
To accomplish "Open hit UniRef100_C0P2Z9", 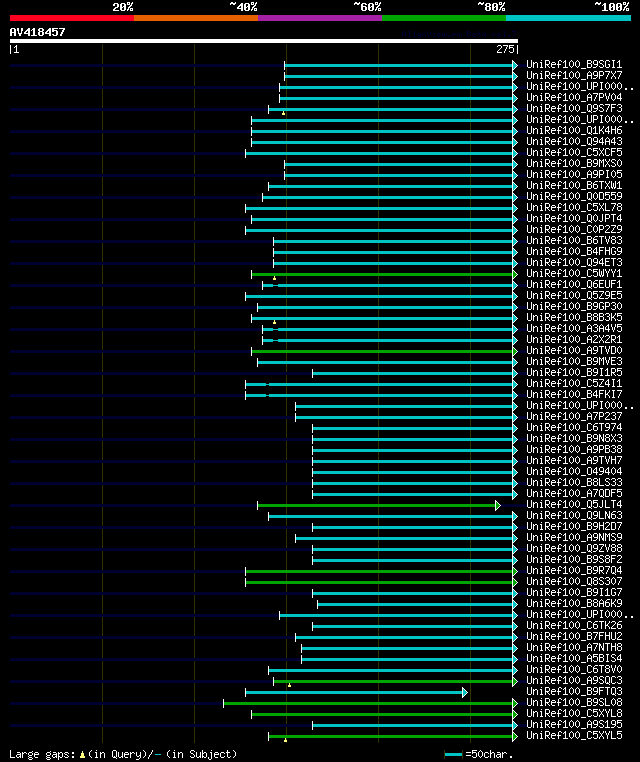I will tap(574, 229).
